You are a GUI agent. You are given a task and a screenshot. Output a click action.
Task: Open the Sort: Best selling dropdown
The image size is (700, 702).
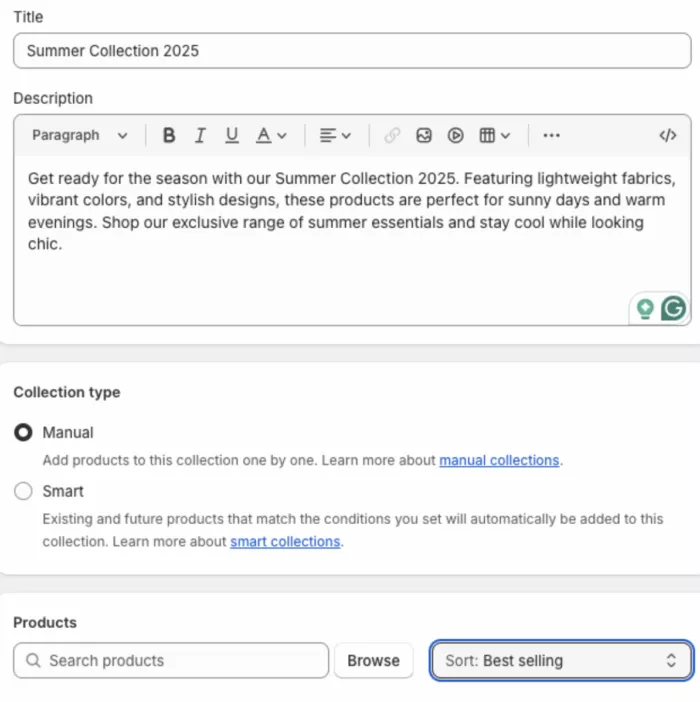(561, 660)
